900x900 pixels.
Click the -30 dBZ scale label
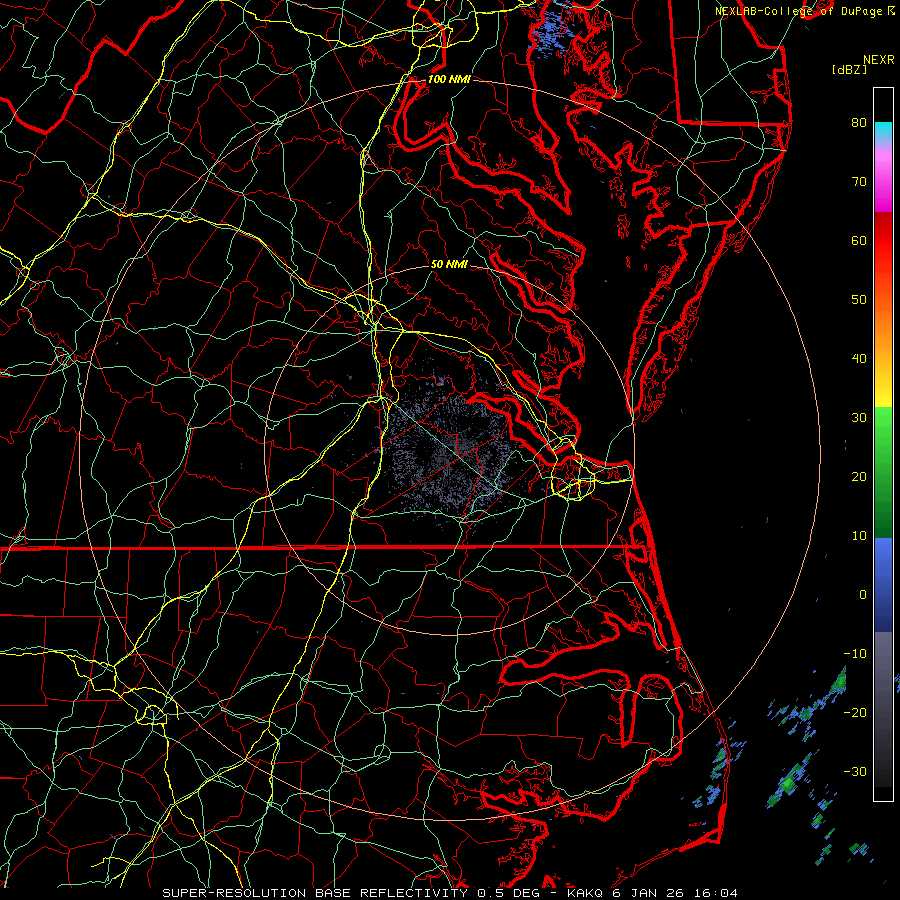pos(855,771)
